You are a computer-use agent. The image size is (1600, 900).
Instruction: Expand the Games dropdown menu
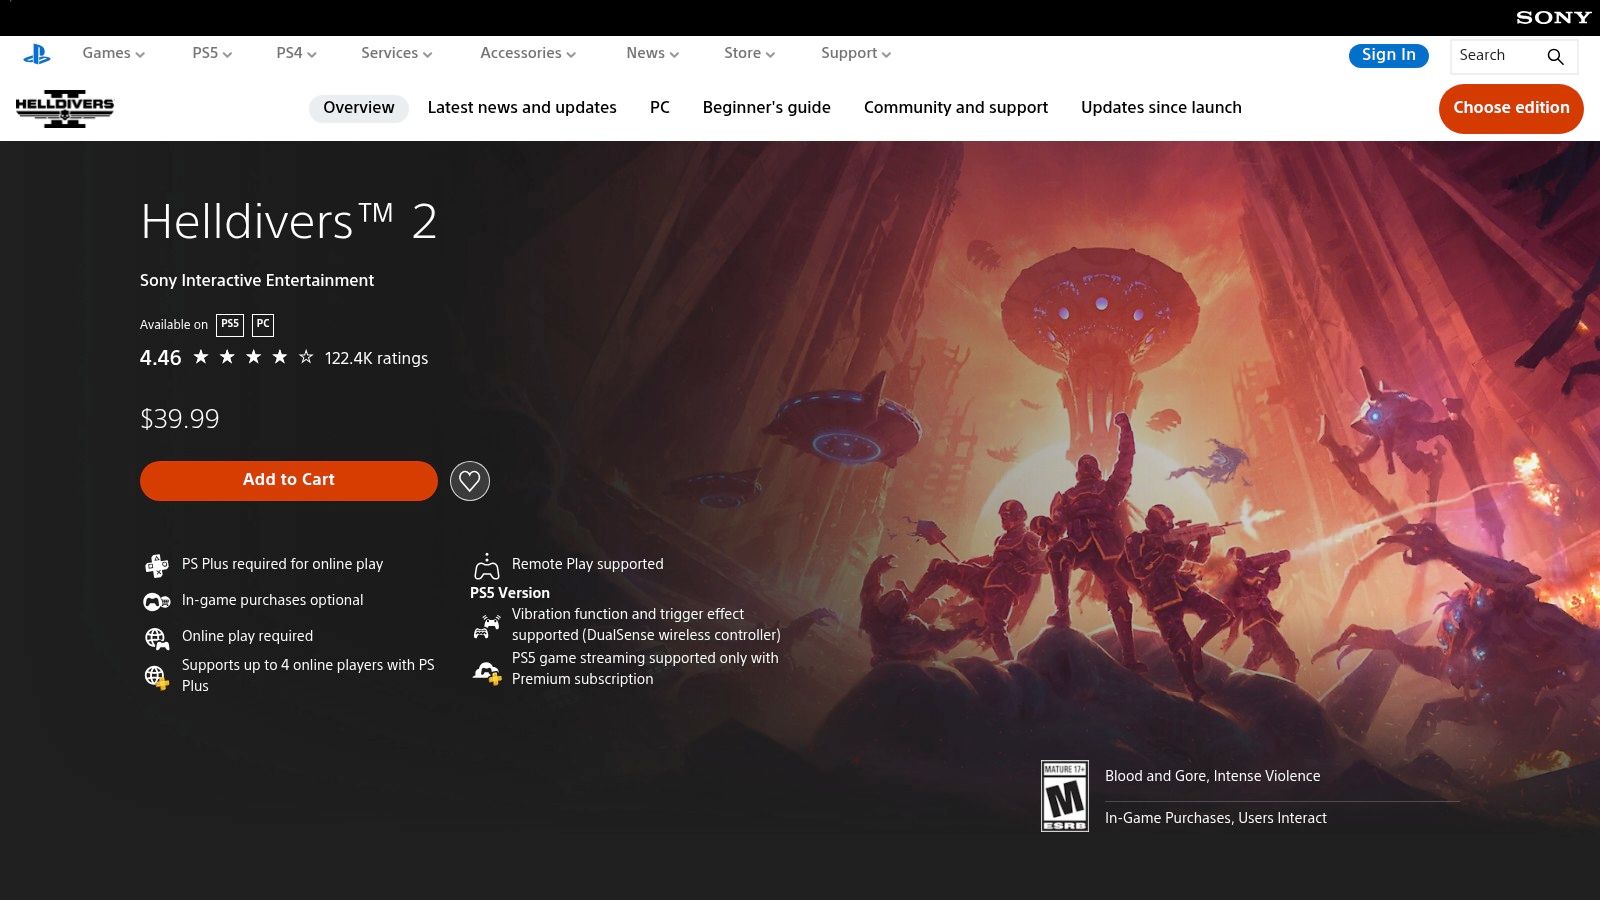[x=113, y=53]
